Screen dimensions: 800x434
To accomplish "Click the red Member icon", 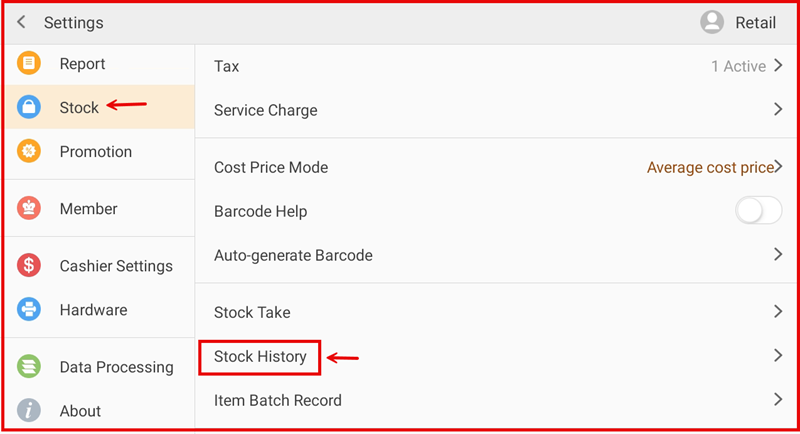I will 30,209.
